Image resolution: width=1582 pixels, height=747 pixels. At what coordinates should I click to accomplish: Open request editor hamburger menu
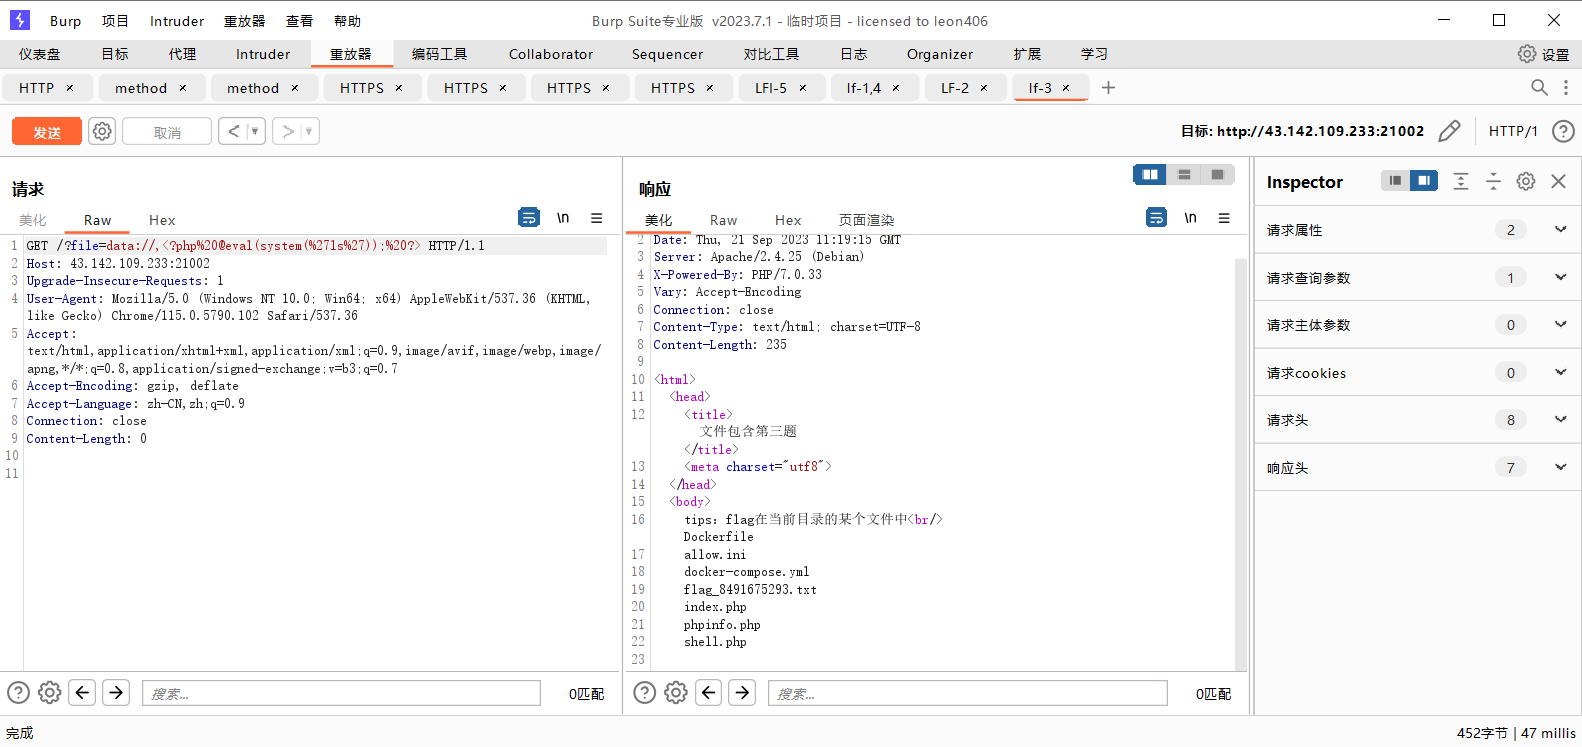pyautogui.click(x=596, y=217)
